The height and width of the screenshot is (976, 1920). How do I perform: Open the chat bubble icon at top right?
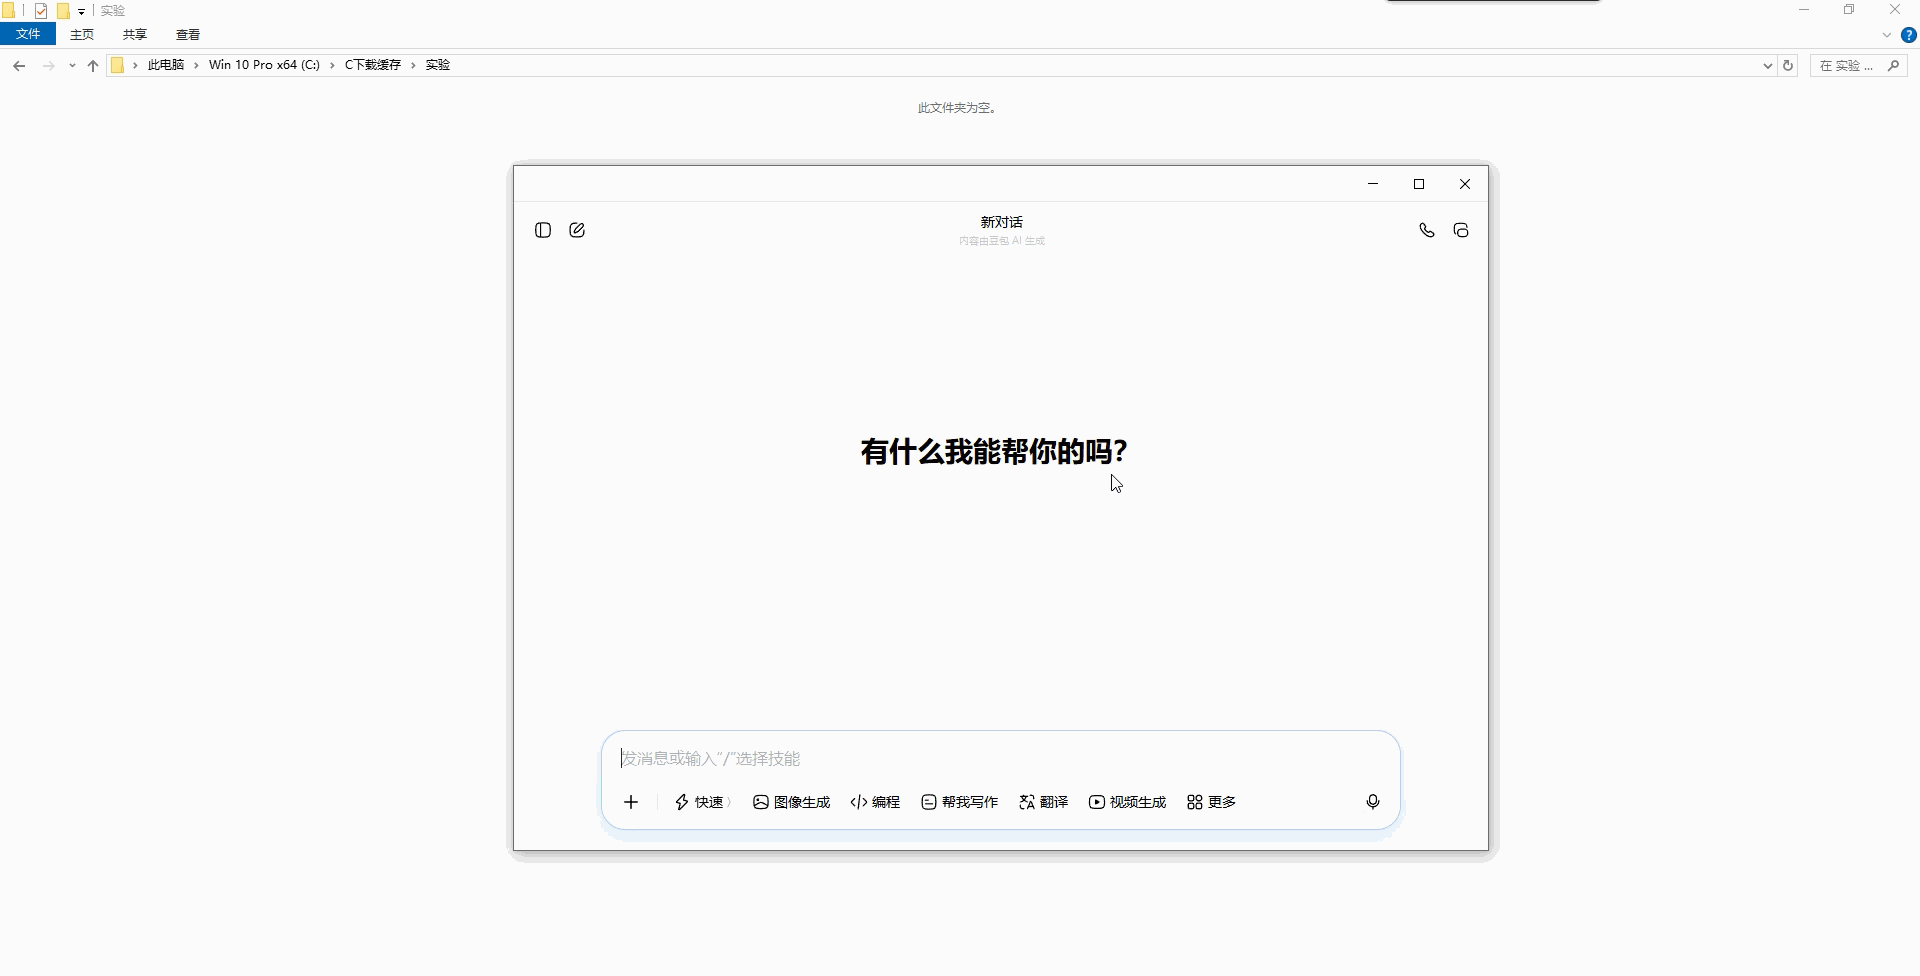point(1461,230)
